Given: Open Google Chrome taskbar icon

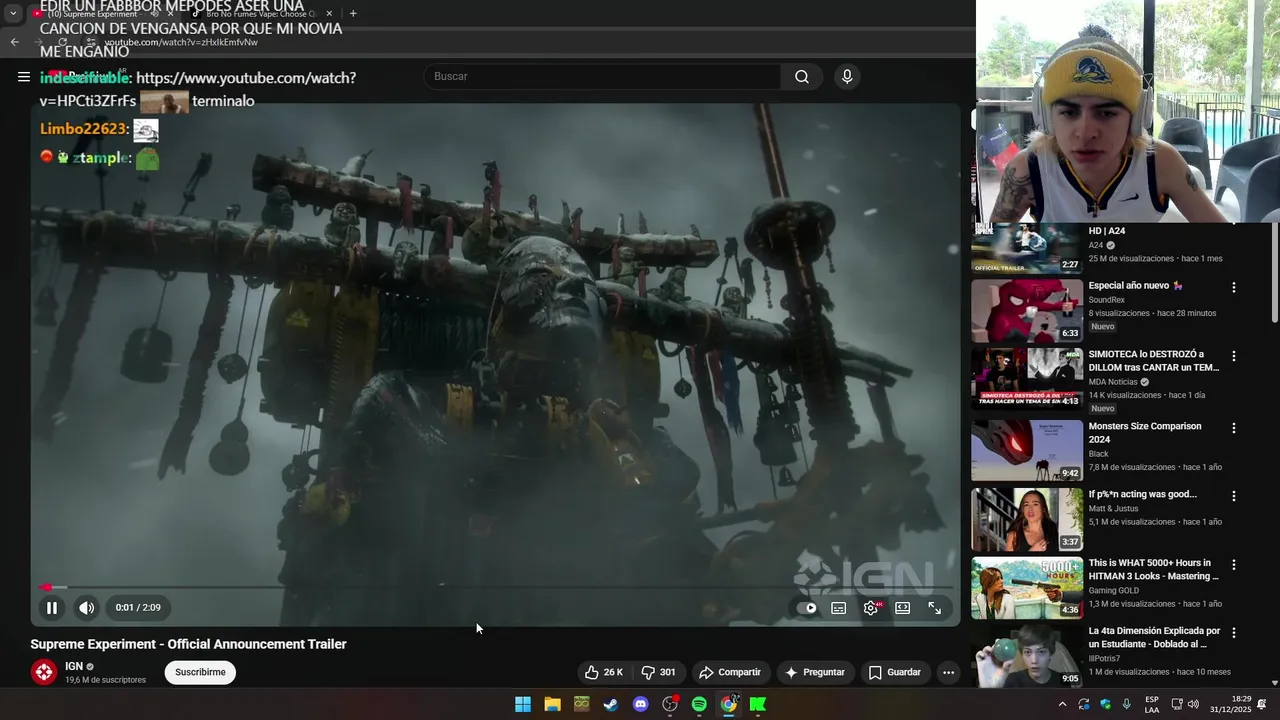Looking at the screenshot, I should [729, 705].
